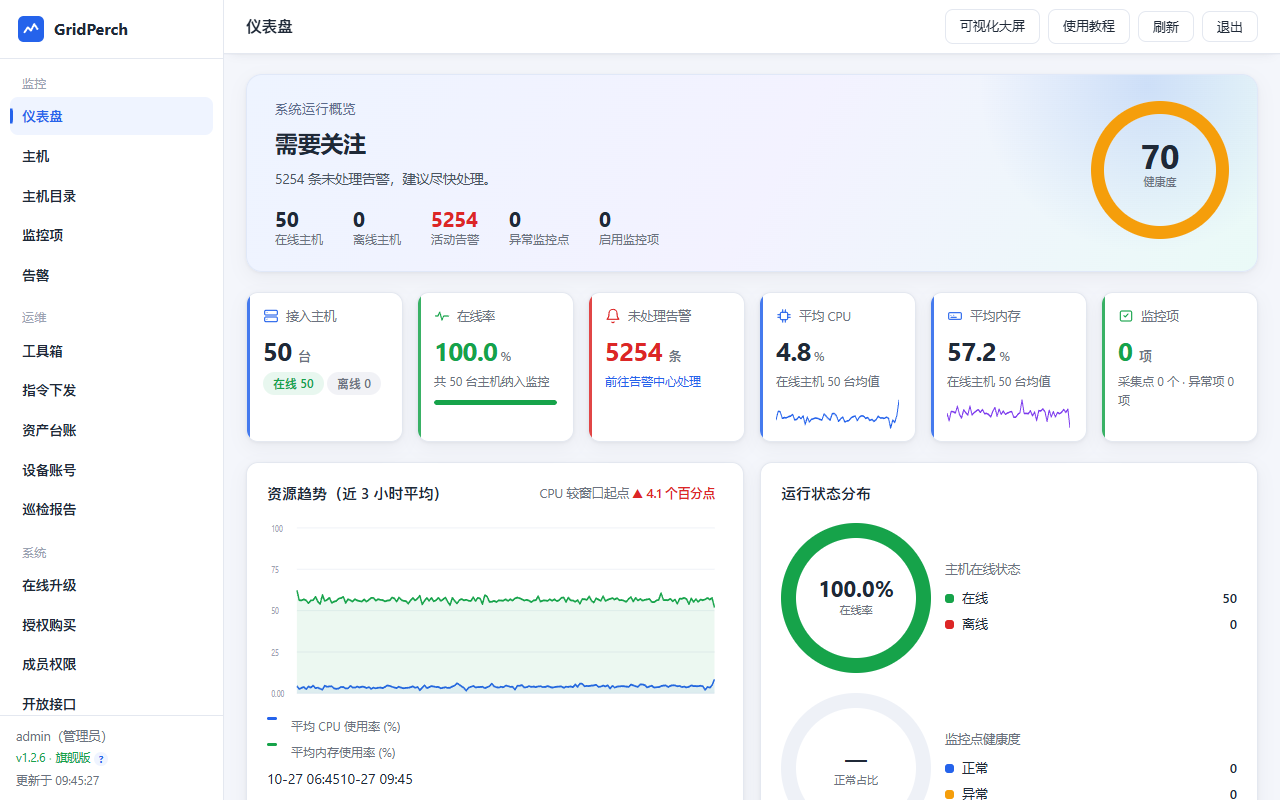Go to 在线升级

tap(111, 585)
